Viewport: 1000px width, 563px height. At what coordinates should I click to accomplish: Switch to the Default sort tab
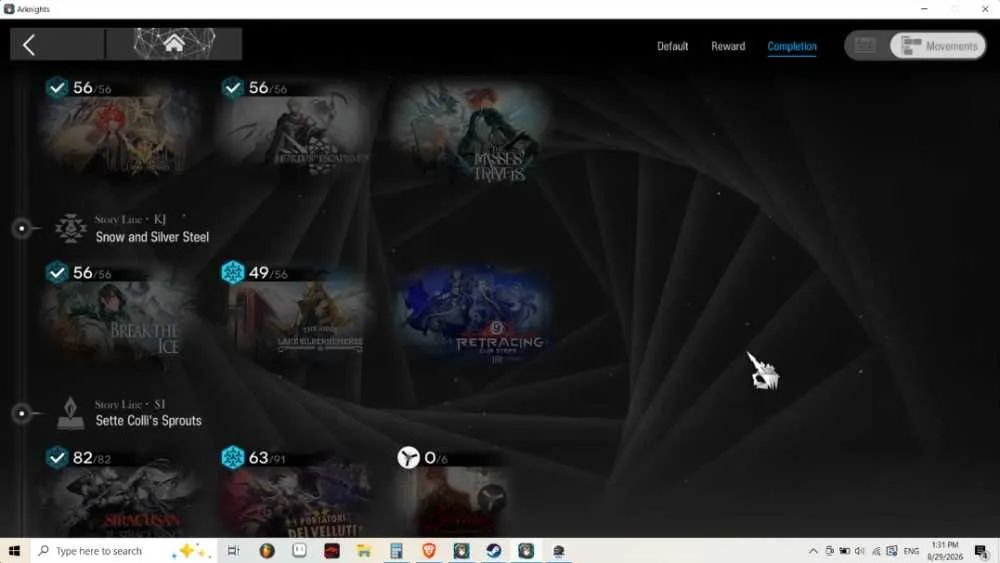pos(672,47)
